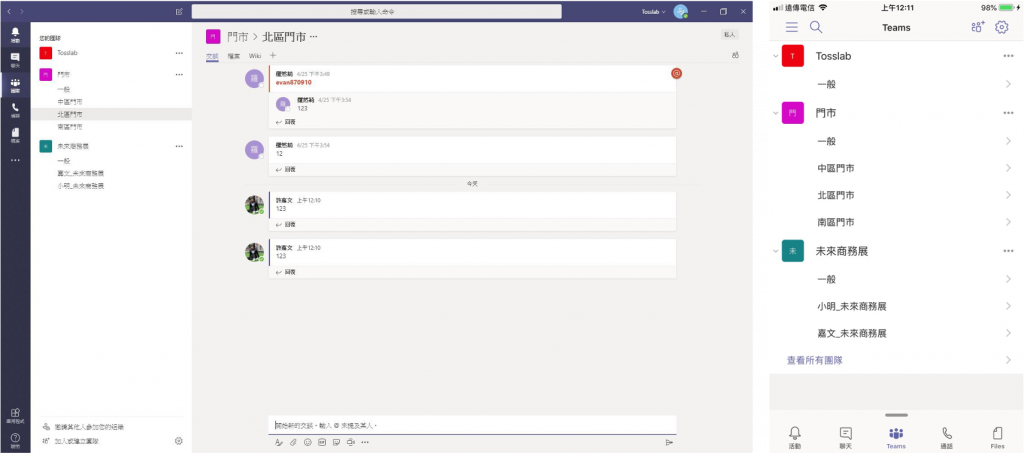
Task: Collapse the 未來商務展 team chevron on mobile
Action: click(776, 251)
